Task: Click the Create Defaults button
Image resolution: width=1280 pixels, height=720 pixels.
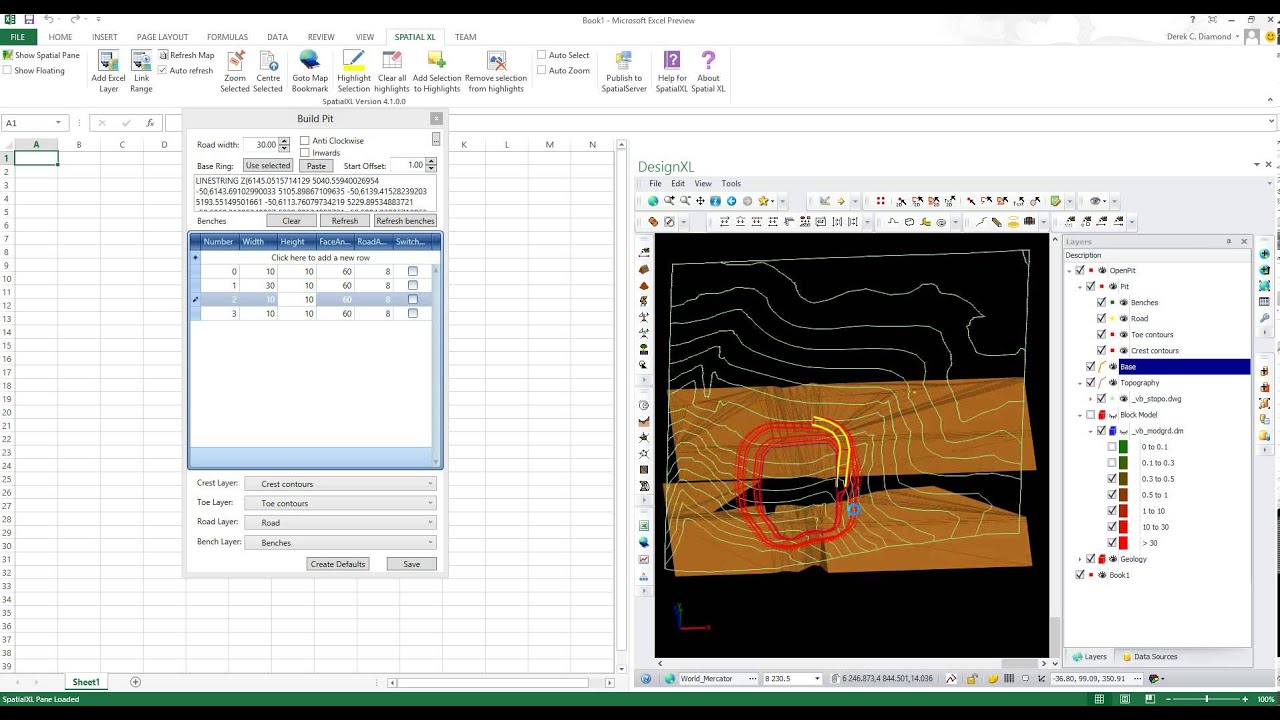Action: [x=338, y=564]
